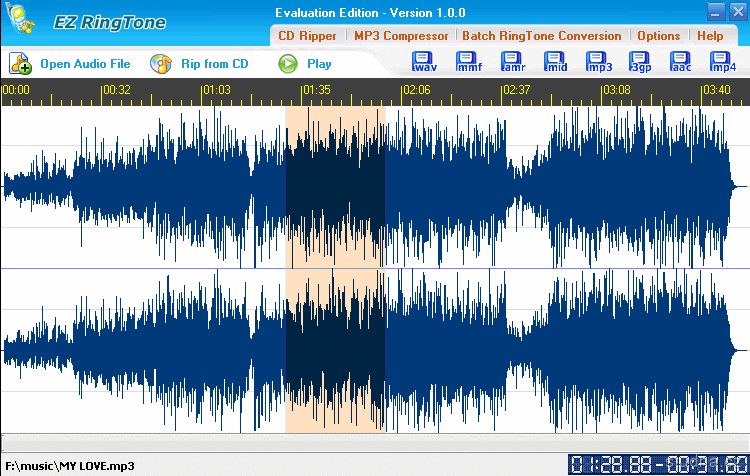The height and width of the screenshot is (476, 750).
Task: Click the horizontal scrollbar below waveform
Action: (375, 441)
